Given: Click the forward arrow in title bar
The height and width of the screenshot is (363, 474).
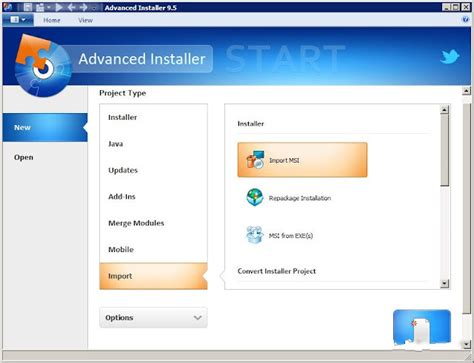Looking at the screenshot, I should coord(83,7).
